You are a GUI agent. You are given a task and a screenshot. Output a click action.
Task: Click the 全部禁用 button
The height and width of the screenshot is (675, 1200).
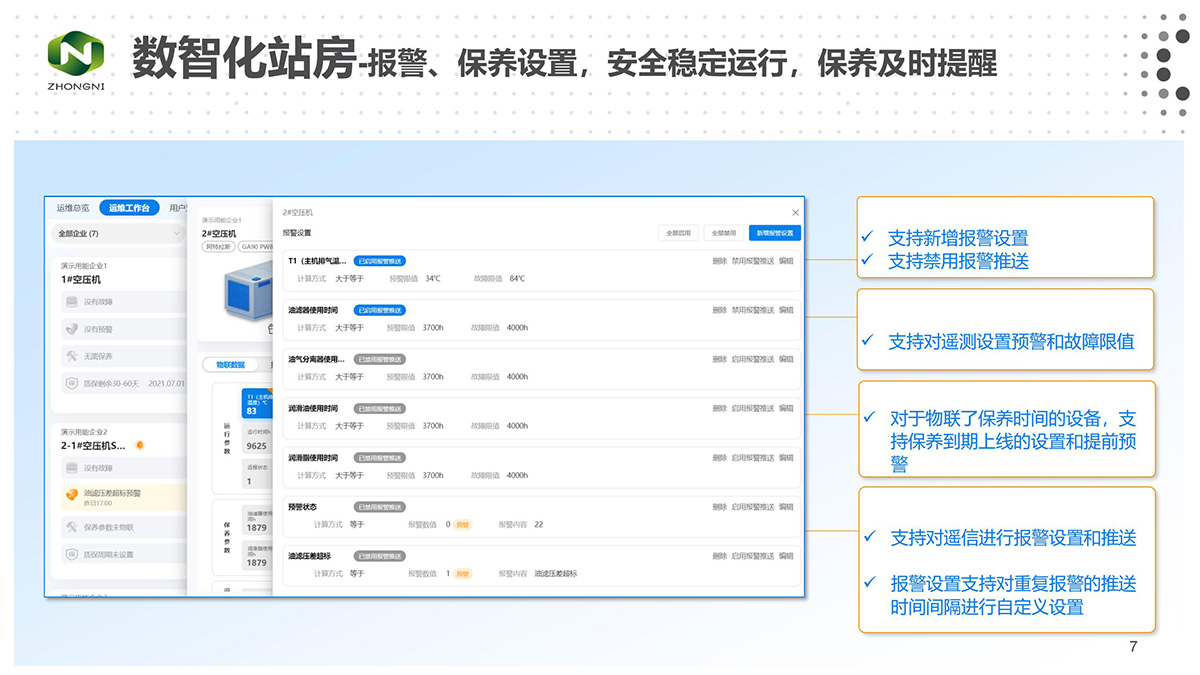722,233
